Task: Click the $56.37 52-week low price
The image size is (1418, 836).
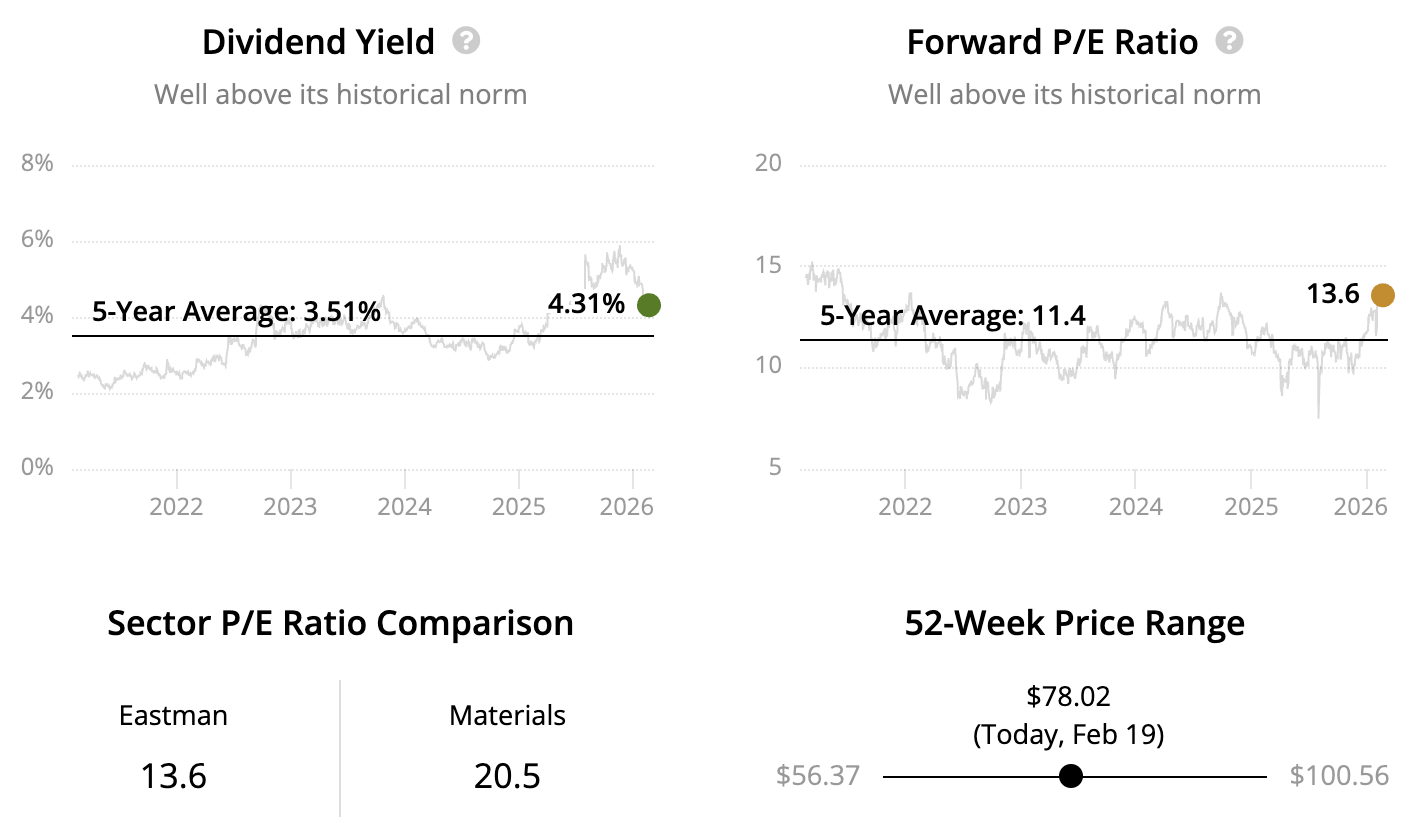Action: point(817,776)
